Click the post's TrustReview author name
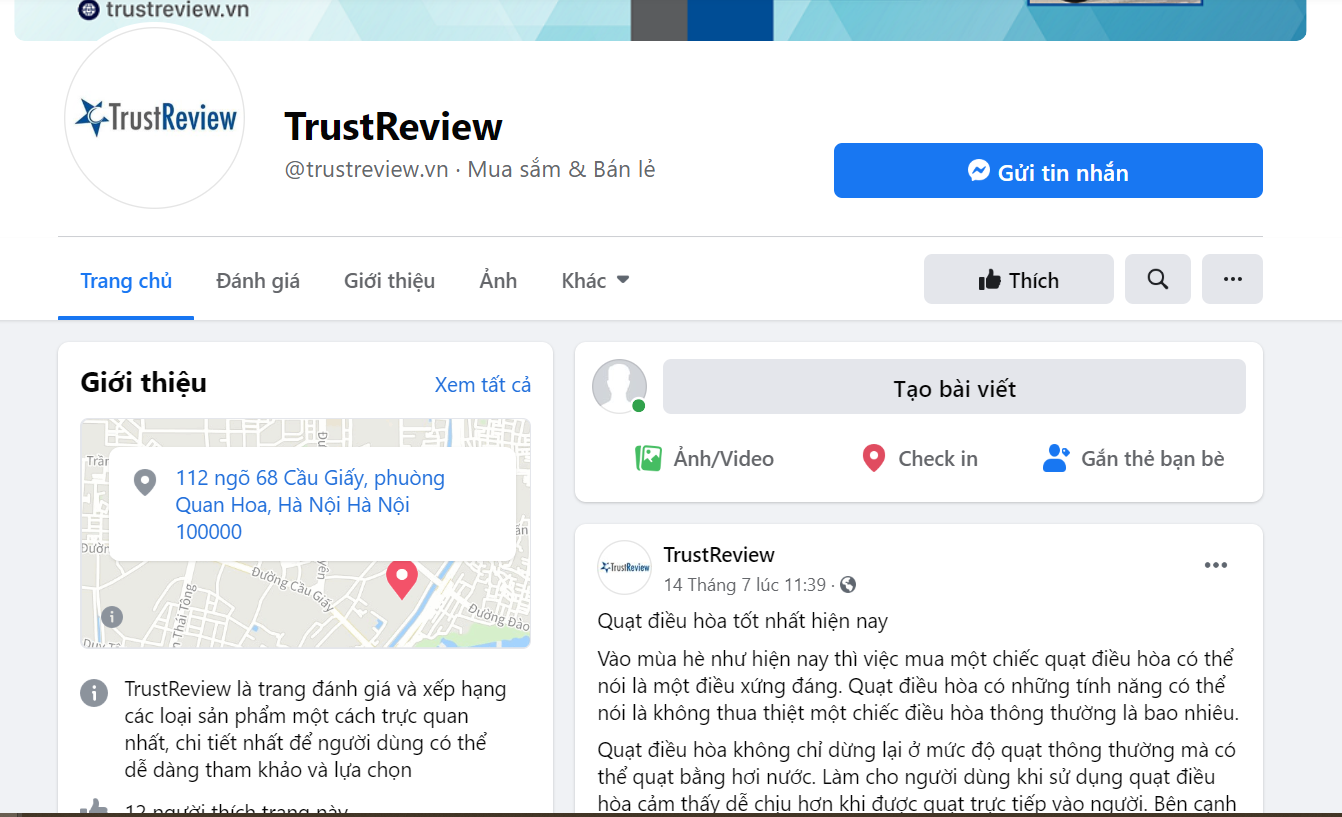The width and height of the screenshot is (1342, 817). pos(719,555)
